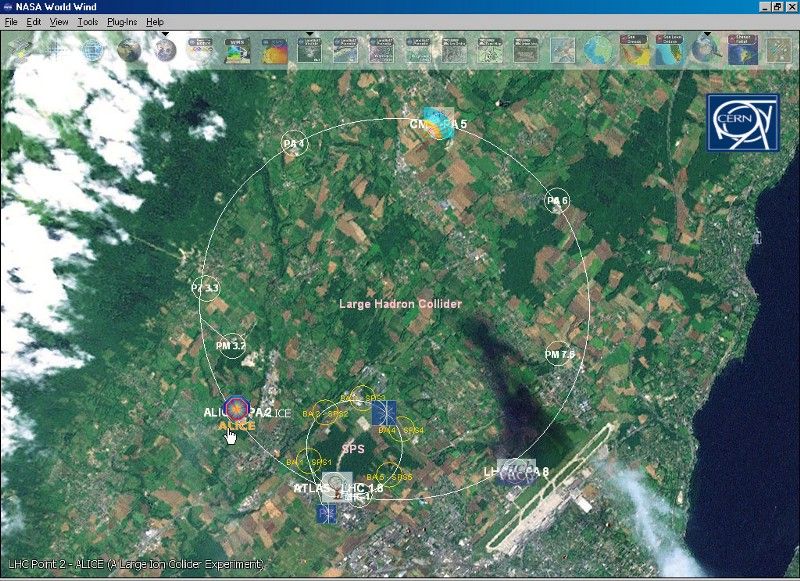Screen dimensions: 800x581
Task: Click the PA 6 access point marker
Action: tap(557, 200)
